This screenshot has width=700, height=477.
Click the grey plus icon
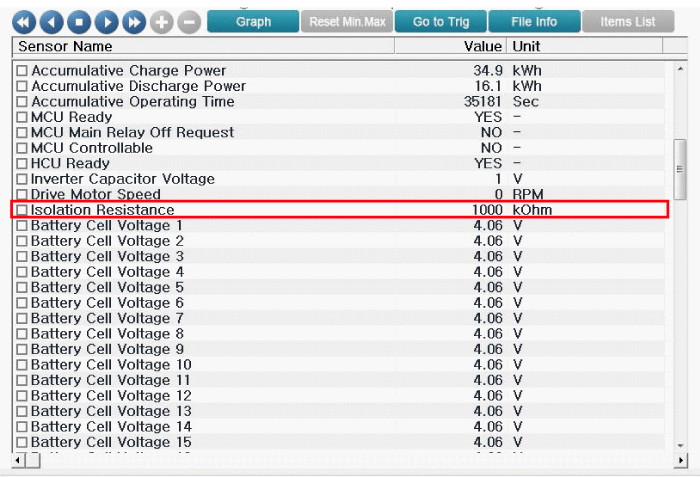[162, 22]
